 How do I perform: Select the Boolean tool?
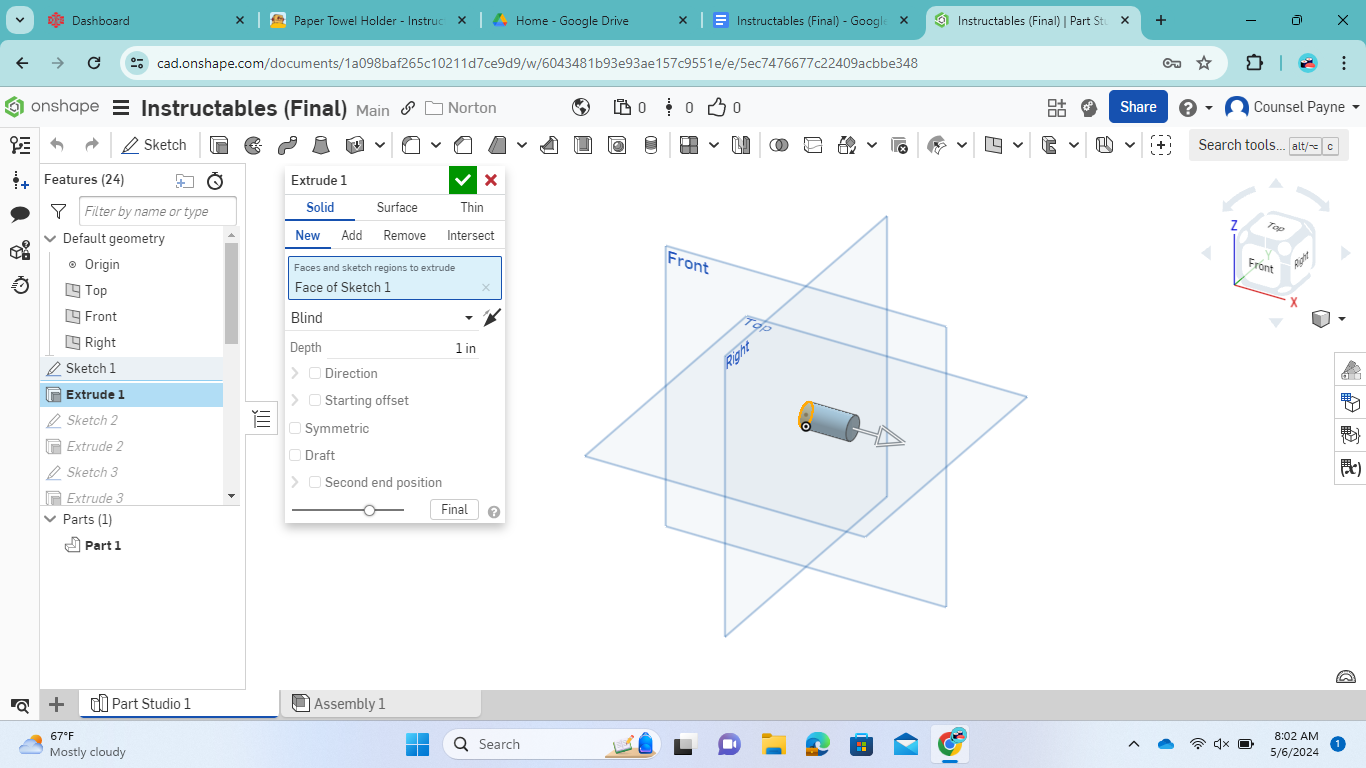[x=779, y=145]
